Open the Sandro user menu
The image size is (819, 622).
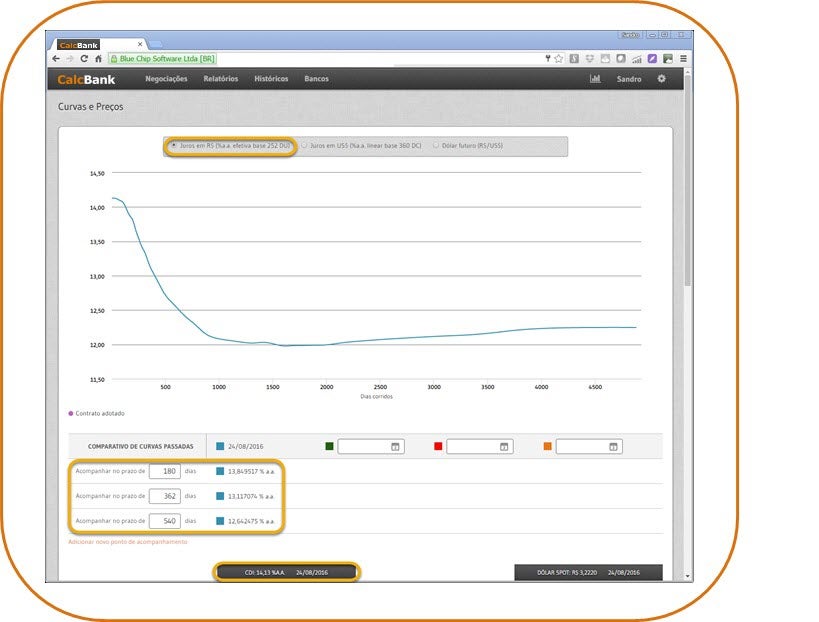628,79
